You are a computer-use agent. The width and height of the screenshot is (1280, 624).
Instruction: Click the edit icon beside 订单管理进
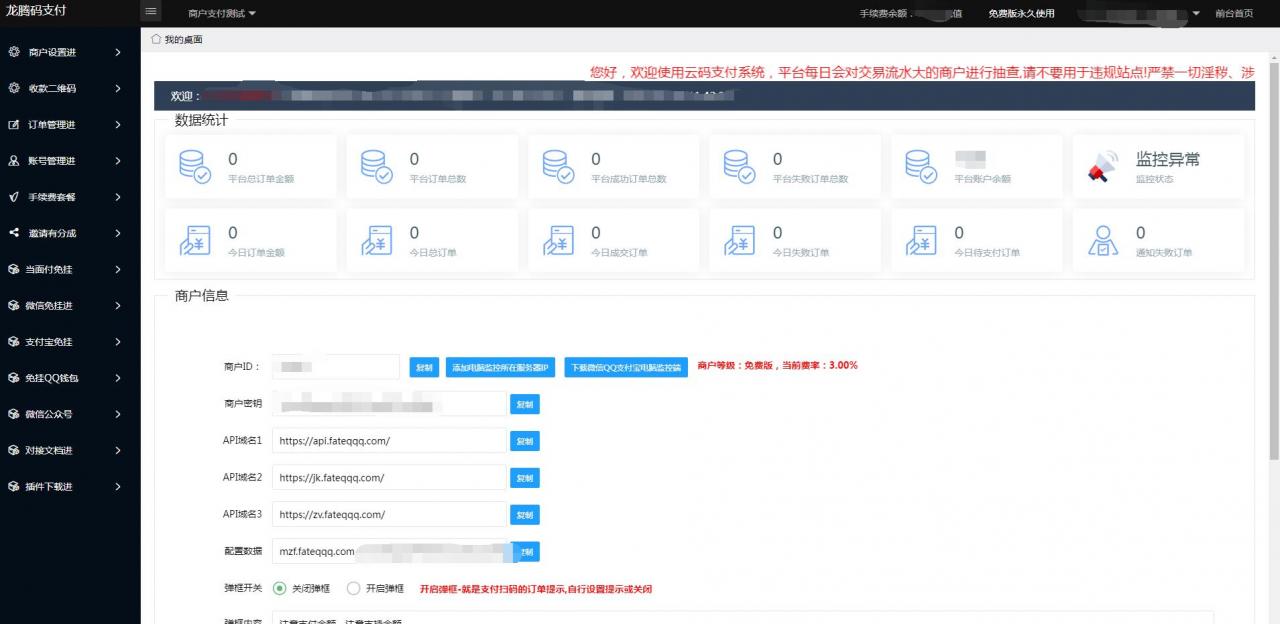(14, 125)
